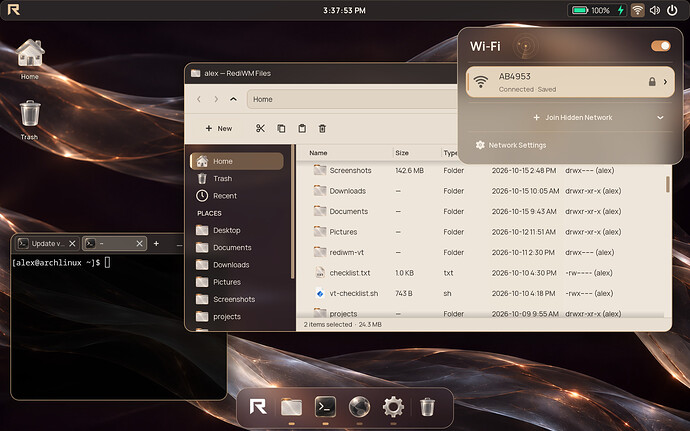Click the terminal prompt area
The height and width of the screenshot is (431, 690).
pos(61,263)
